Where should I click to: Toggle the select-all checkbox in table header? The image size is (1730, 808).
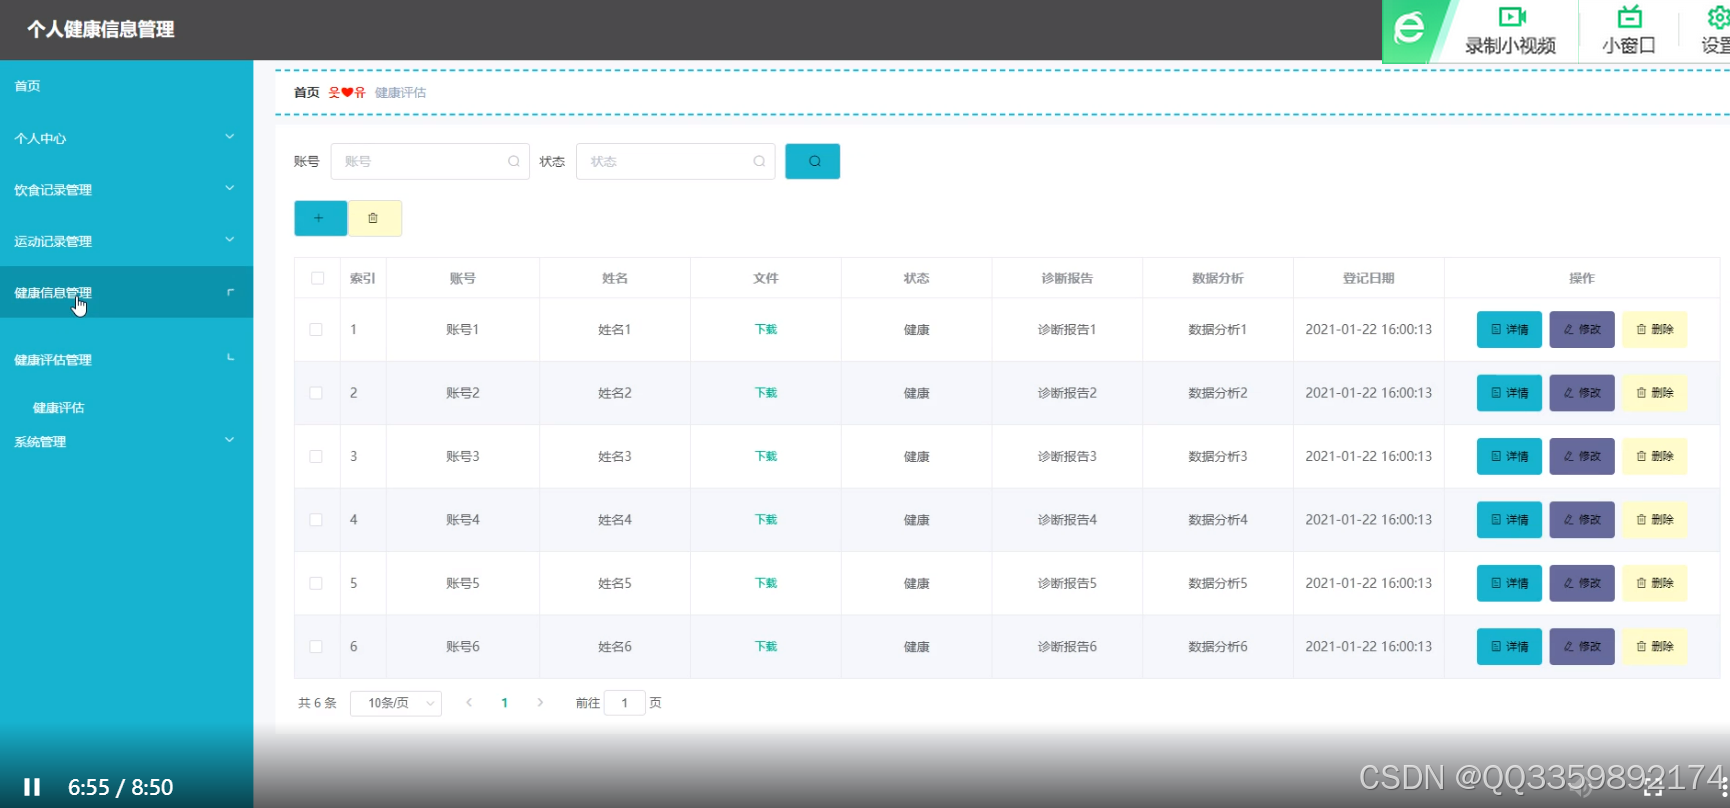click(317, 278)
